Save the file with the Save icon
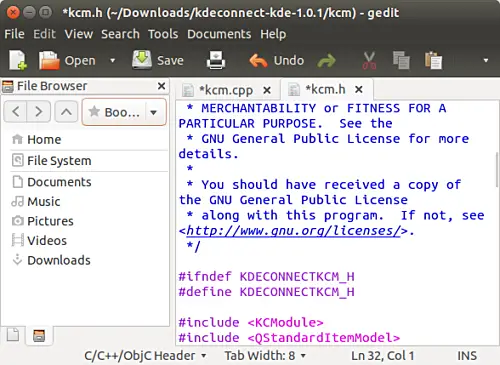The width and height of the screenshot is (500, 365). coord(142,60)
